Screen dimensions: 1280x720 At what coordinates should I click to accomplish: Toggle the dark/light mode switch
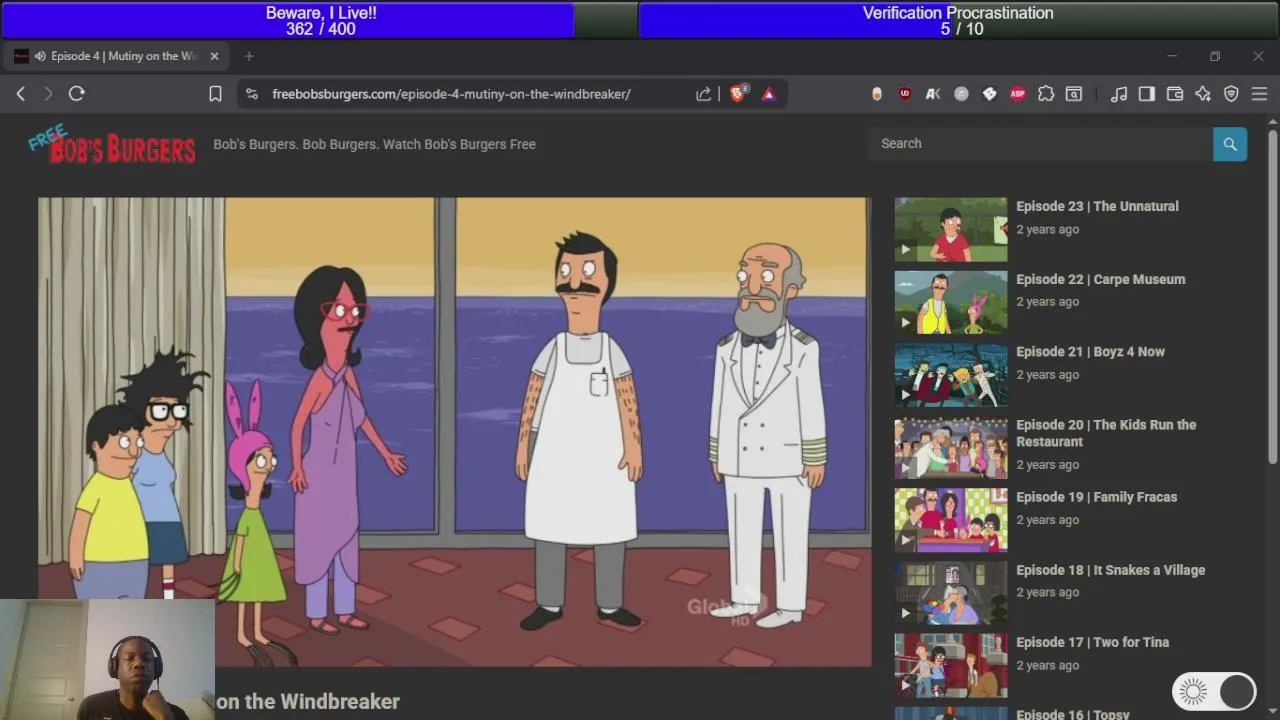tap(1214, 691)
